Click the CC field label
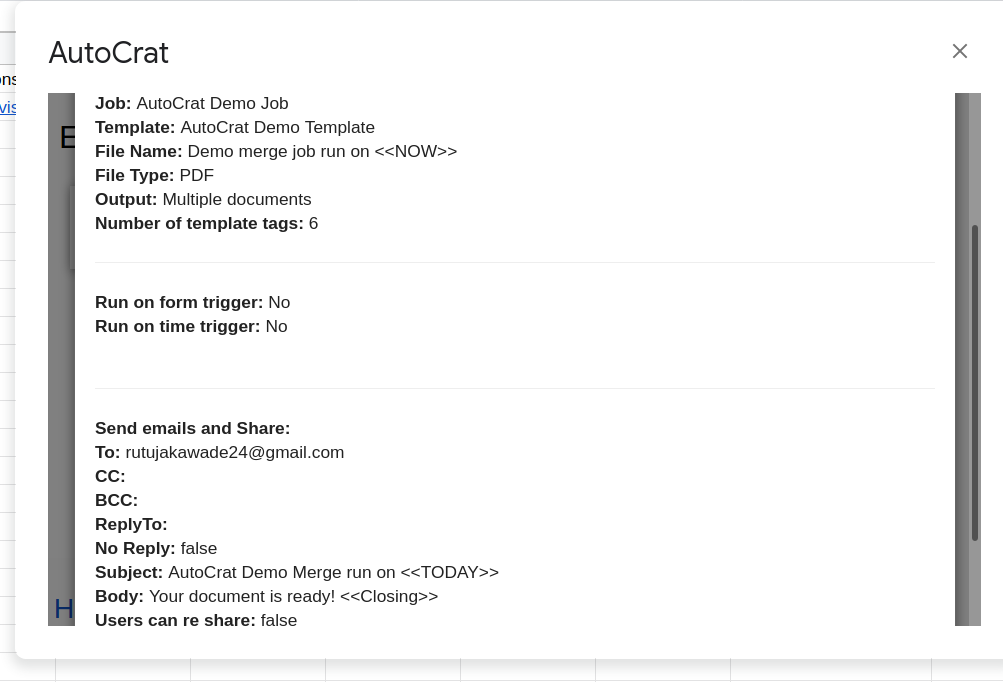The height and width of the screenshot is (682, 1003). point(110,476)
